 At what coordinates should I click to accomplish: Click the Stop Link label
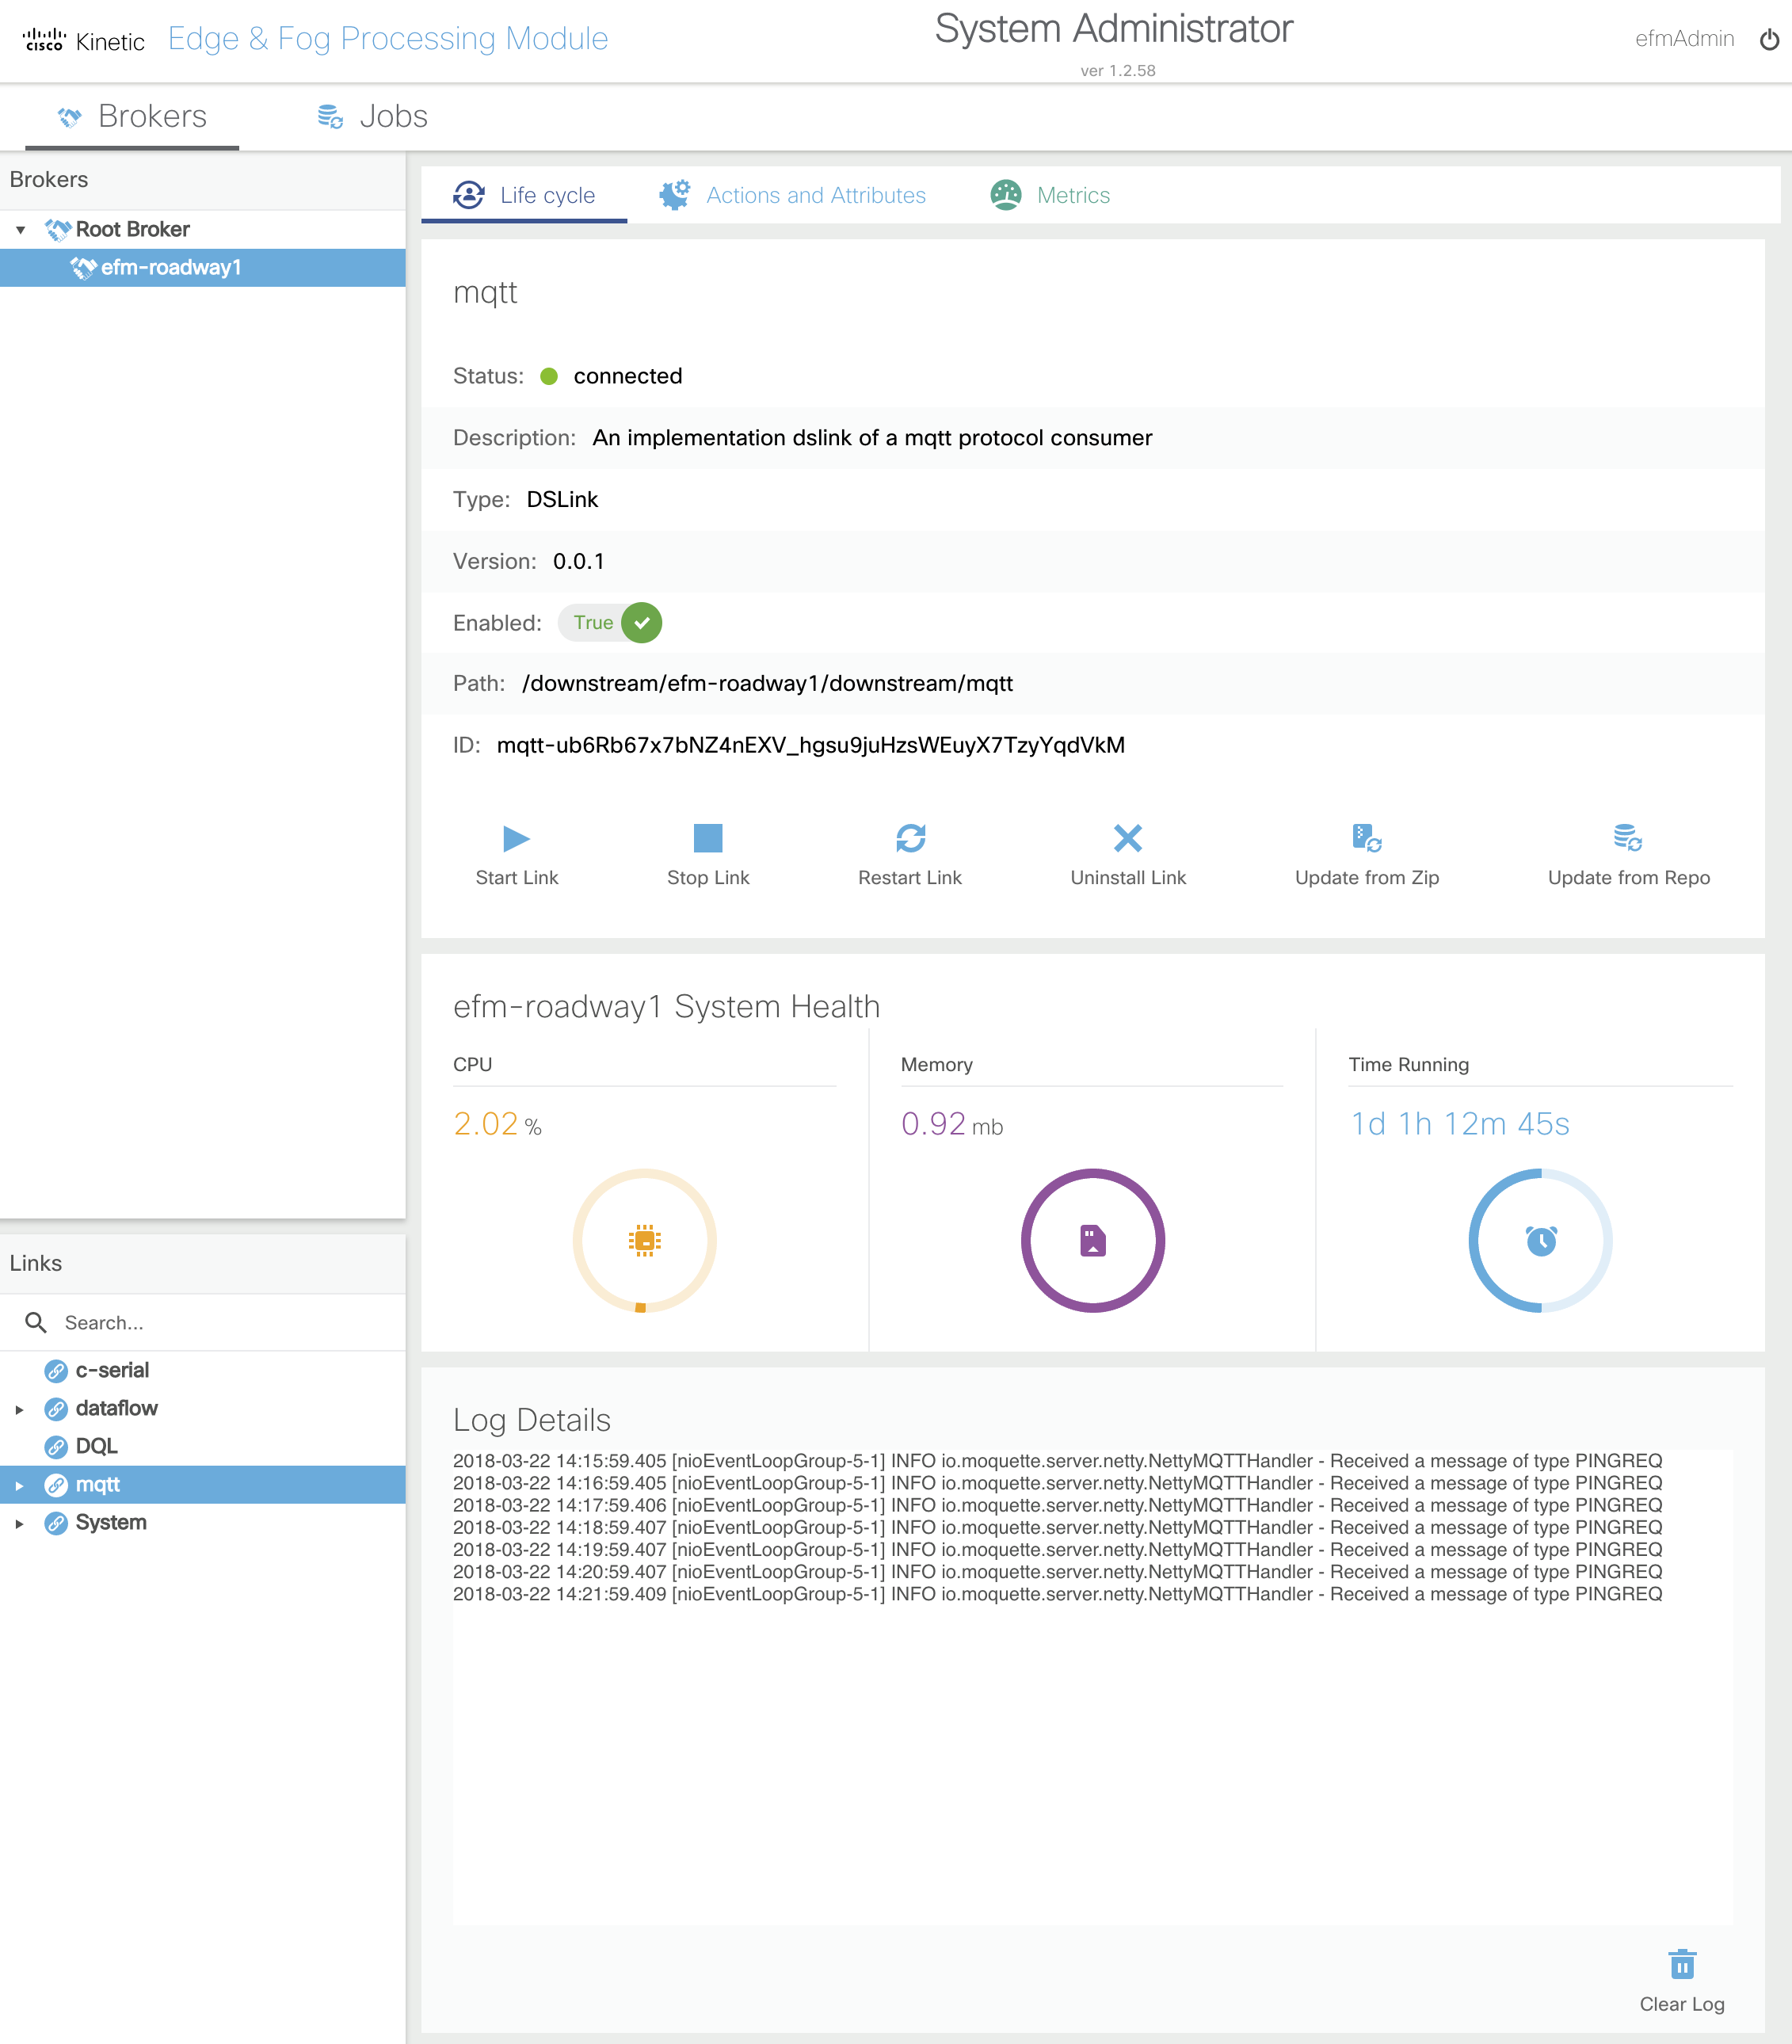tap(708, 878)
